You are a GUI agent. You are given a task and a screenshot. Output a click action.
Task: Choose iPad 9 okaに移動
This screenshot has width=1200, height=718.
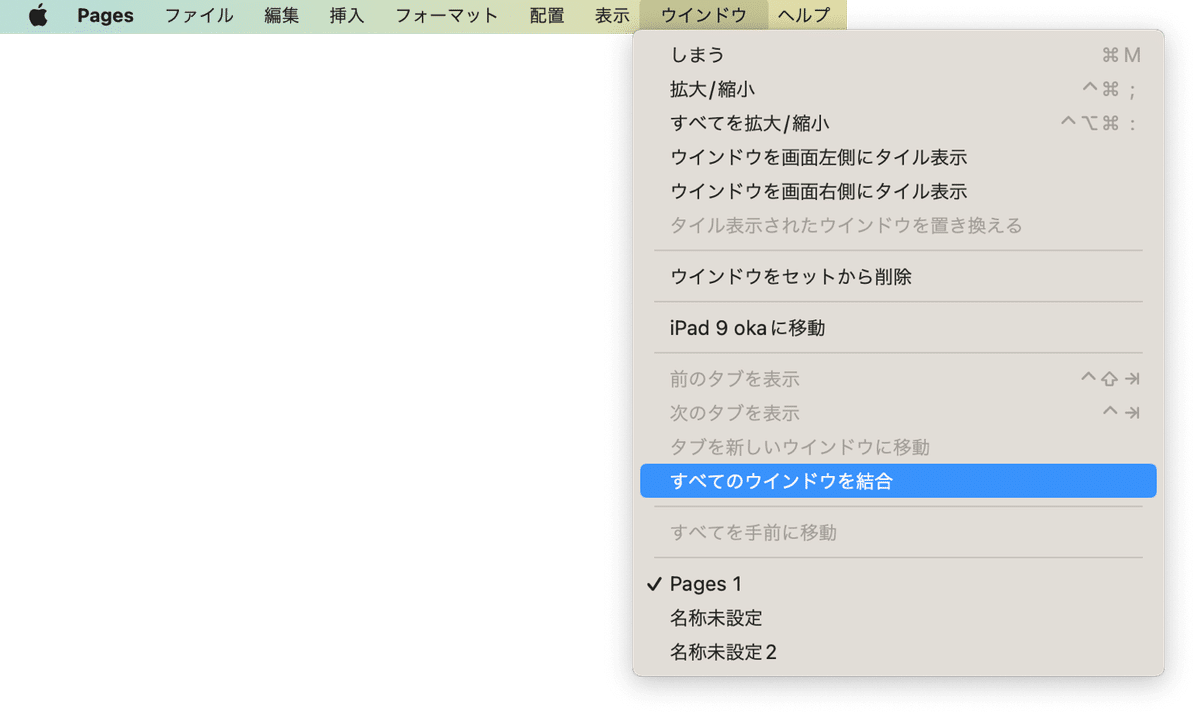coord(898,327)
